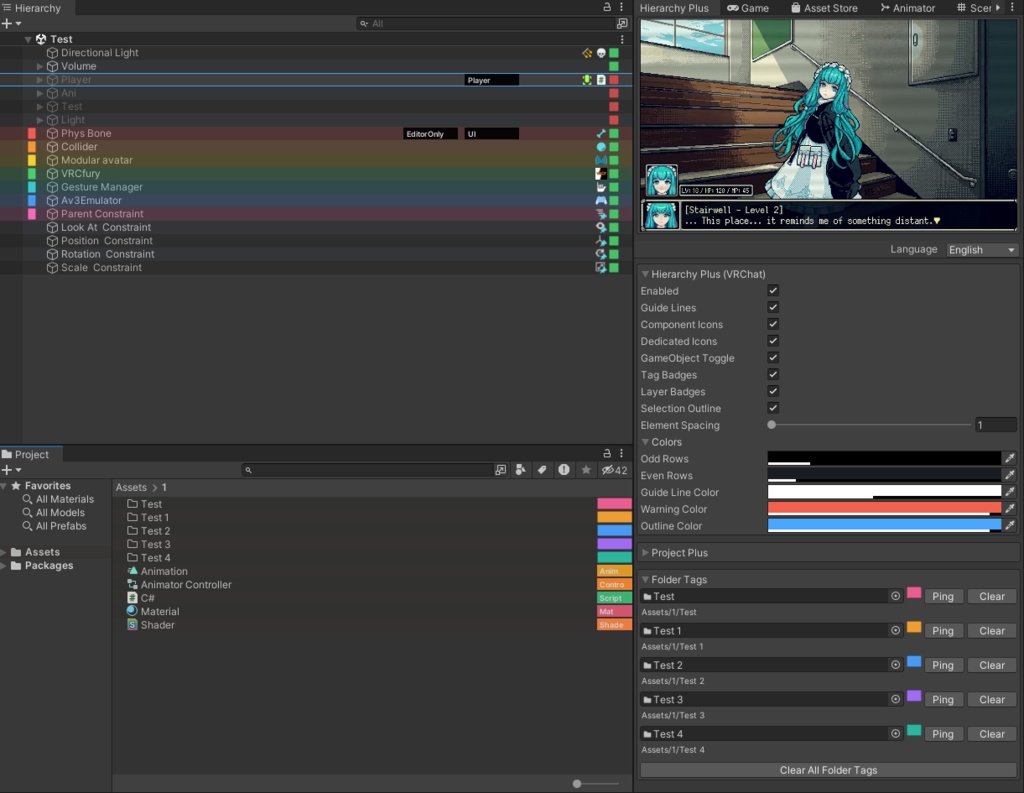Click the Gesture Manager hand icon
This screenshot has width=1024, height=793.
601,186
